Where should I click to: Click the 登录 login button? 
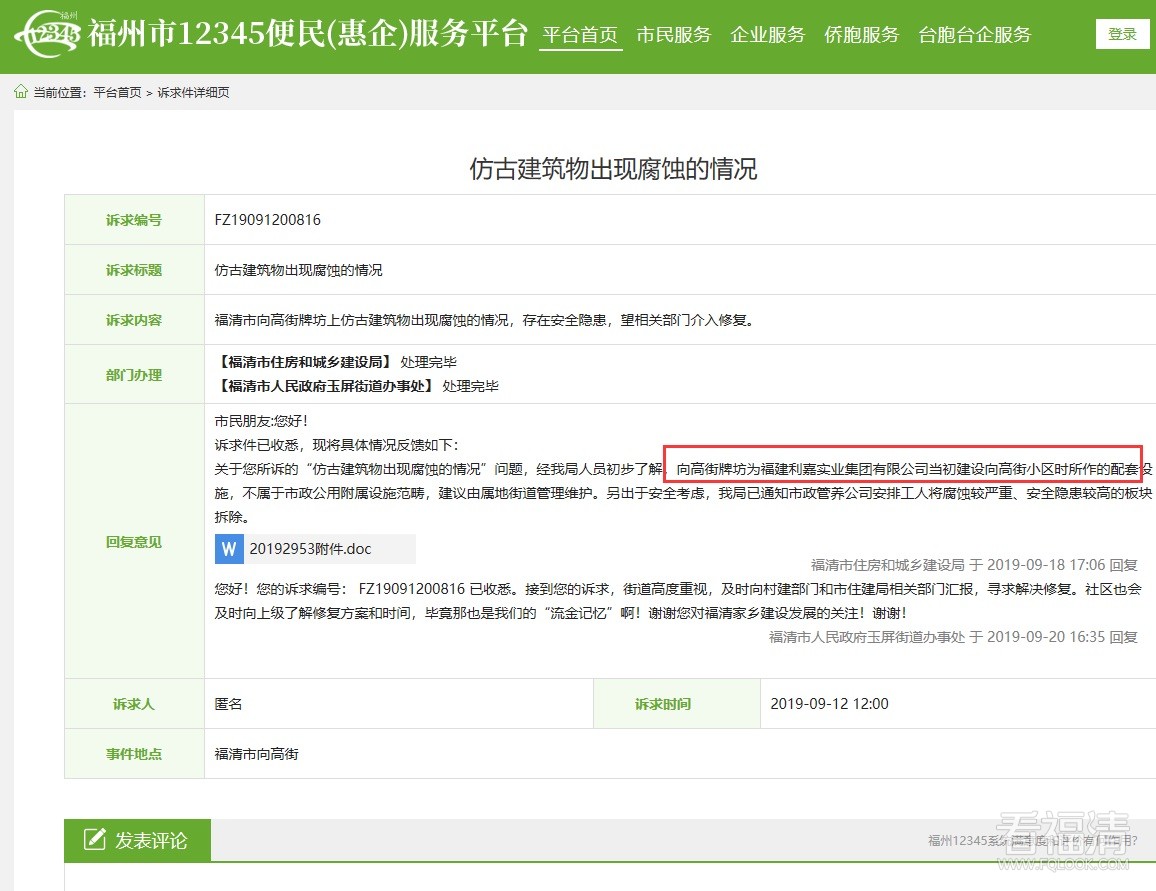(x=1122, y=34)
